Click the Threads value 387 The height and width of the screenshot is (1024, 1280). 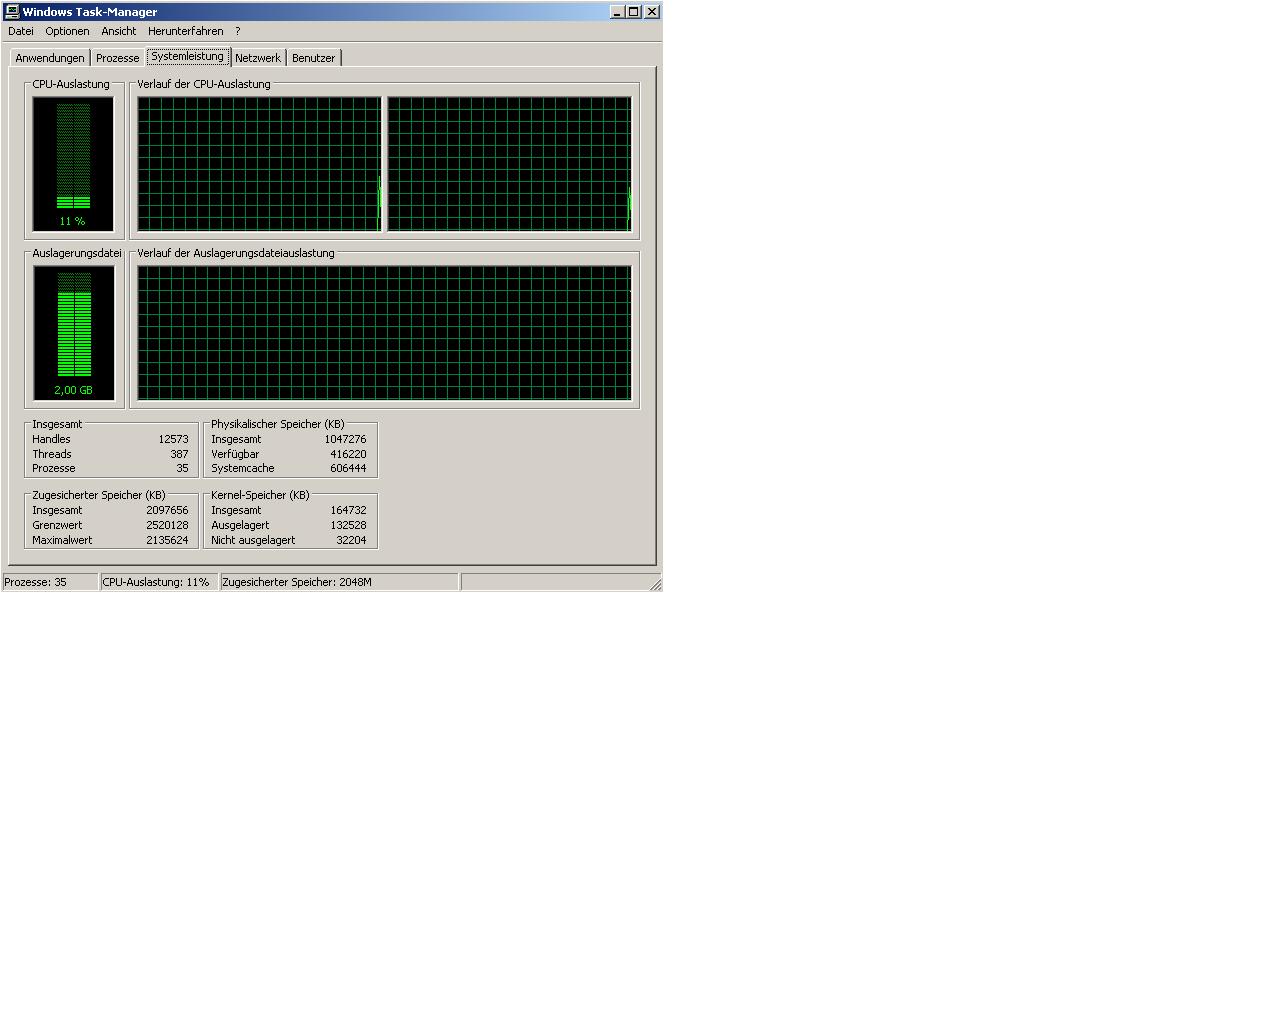(179, 454)
